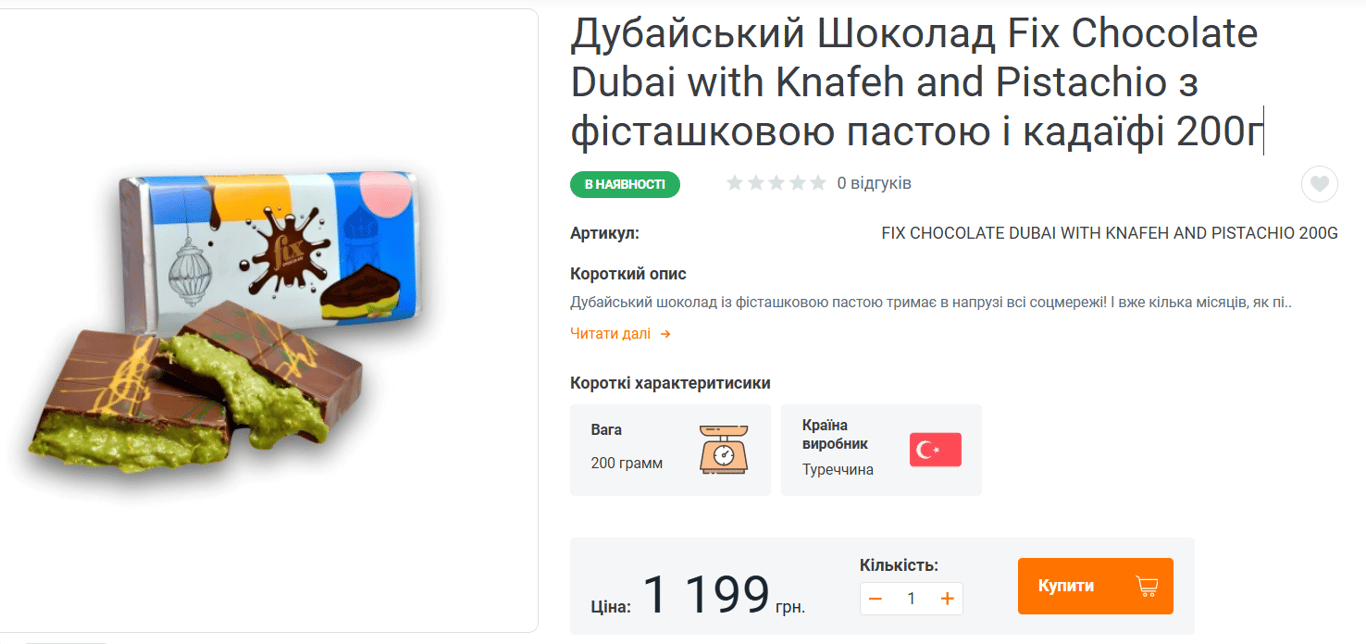Rate product with the fifth star
Viewport: 1366px width, 644px height.
pos(818,183)
